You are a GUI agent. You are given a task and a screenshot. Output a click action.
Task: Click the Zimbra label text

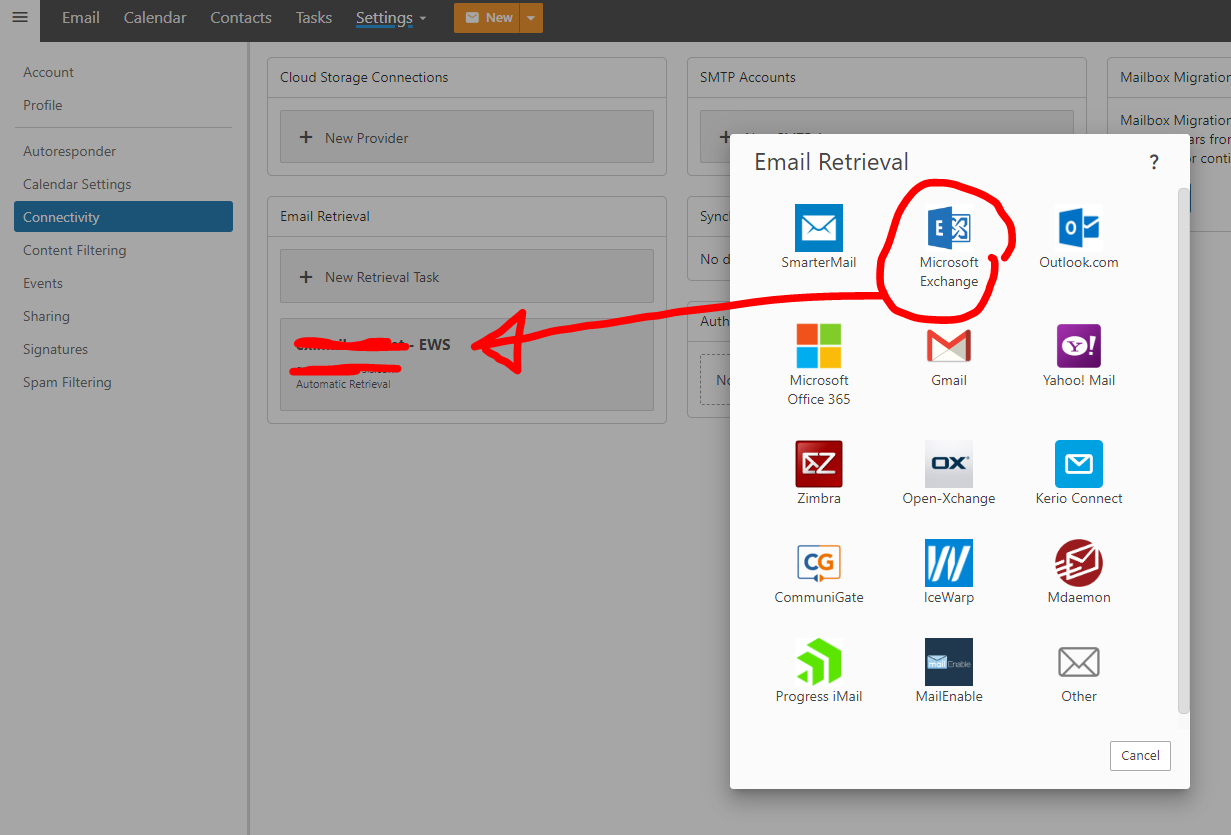(x=819, y=499)
